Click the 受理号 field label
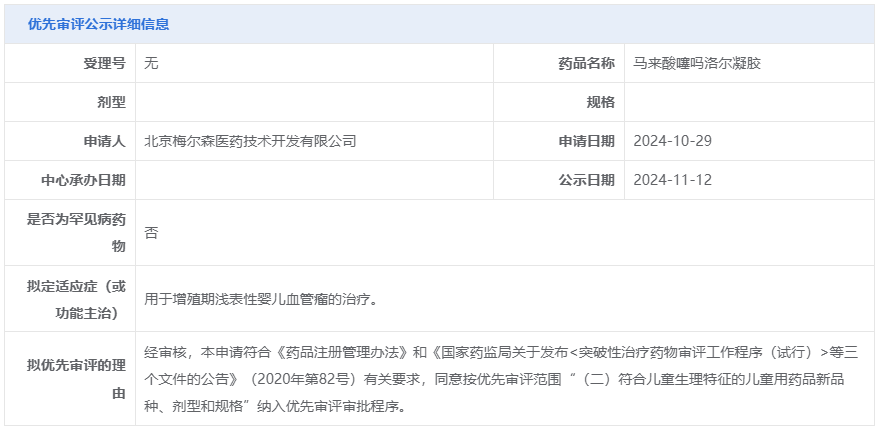Screen dimensions: 880x430 [x=104, y=63]
